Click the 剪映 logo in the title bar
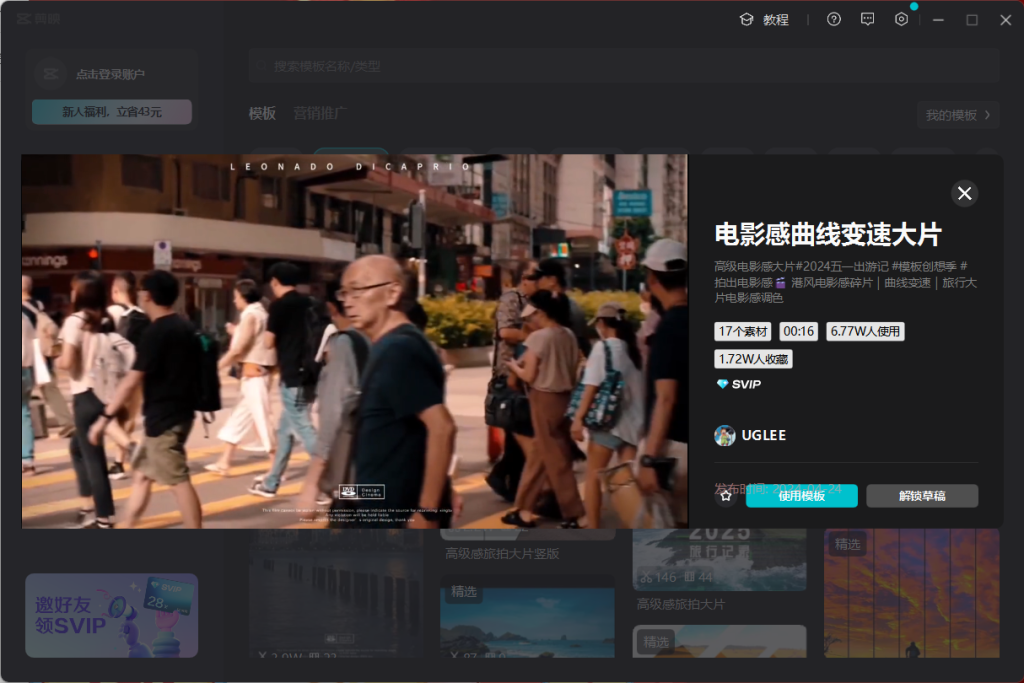Image resolution: width=1024 pixels, height=683 pixels. tap(24, 18)
